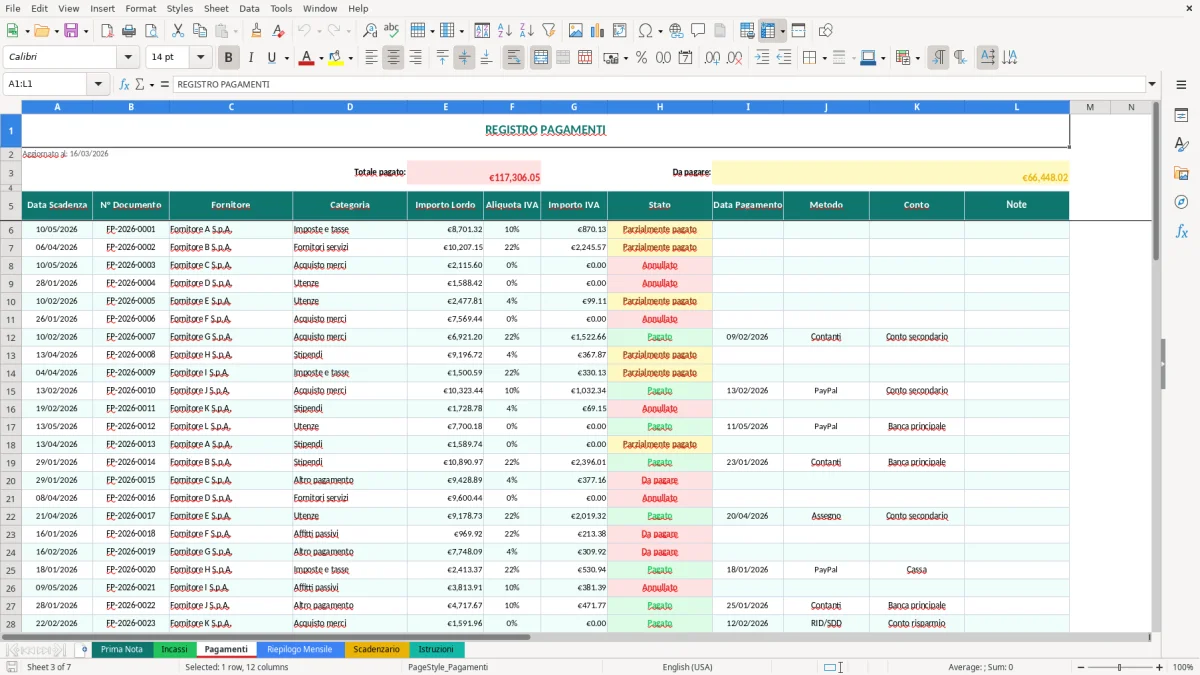Click the zoom percentage 100%
The width and height of the screenshot is (1200, 675).
click(1183, 667)
